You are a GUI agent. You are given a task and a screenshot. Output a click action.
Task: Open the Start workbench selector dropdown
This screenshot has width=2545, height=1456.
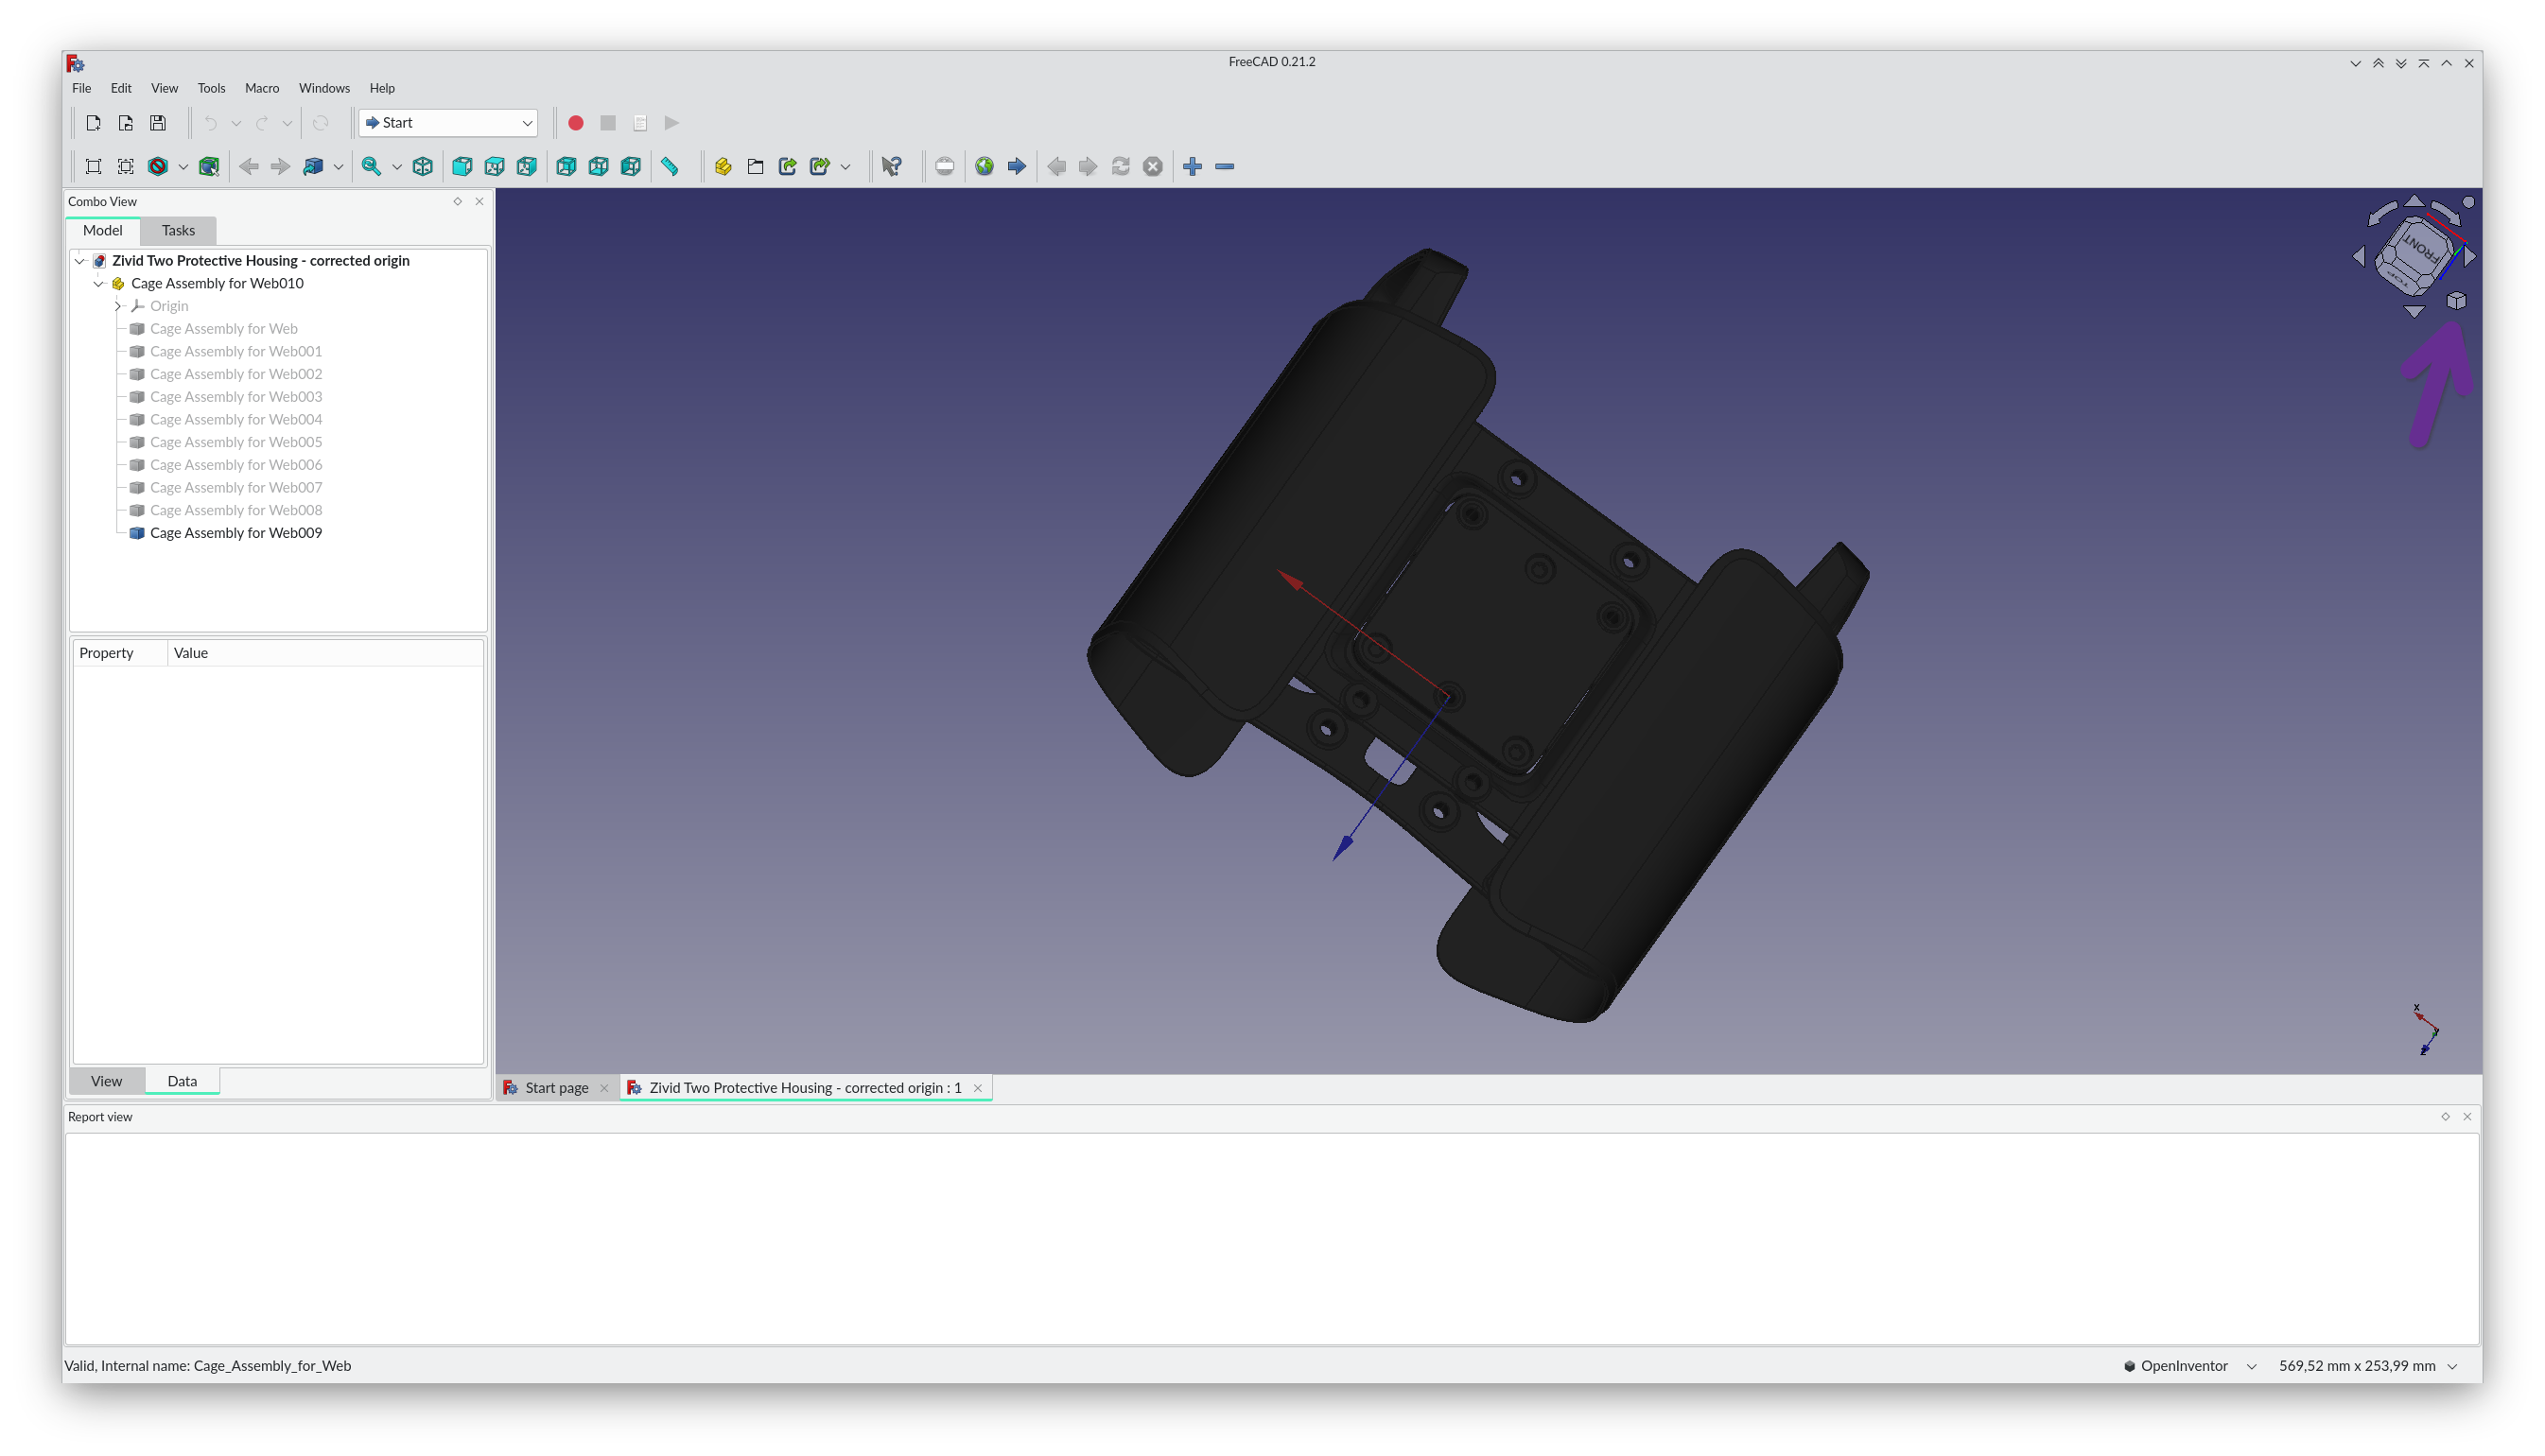click(x=448, y=123)
